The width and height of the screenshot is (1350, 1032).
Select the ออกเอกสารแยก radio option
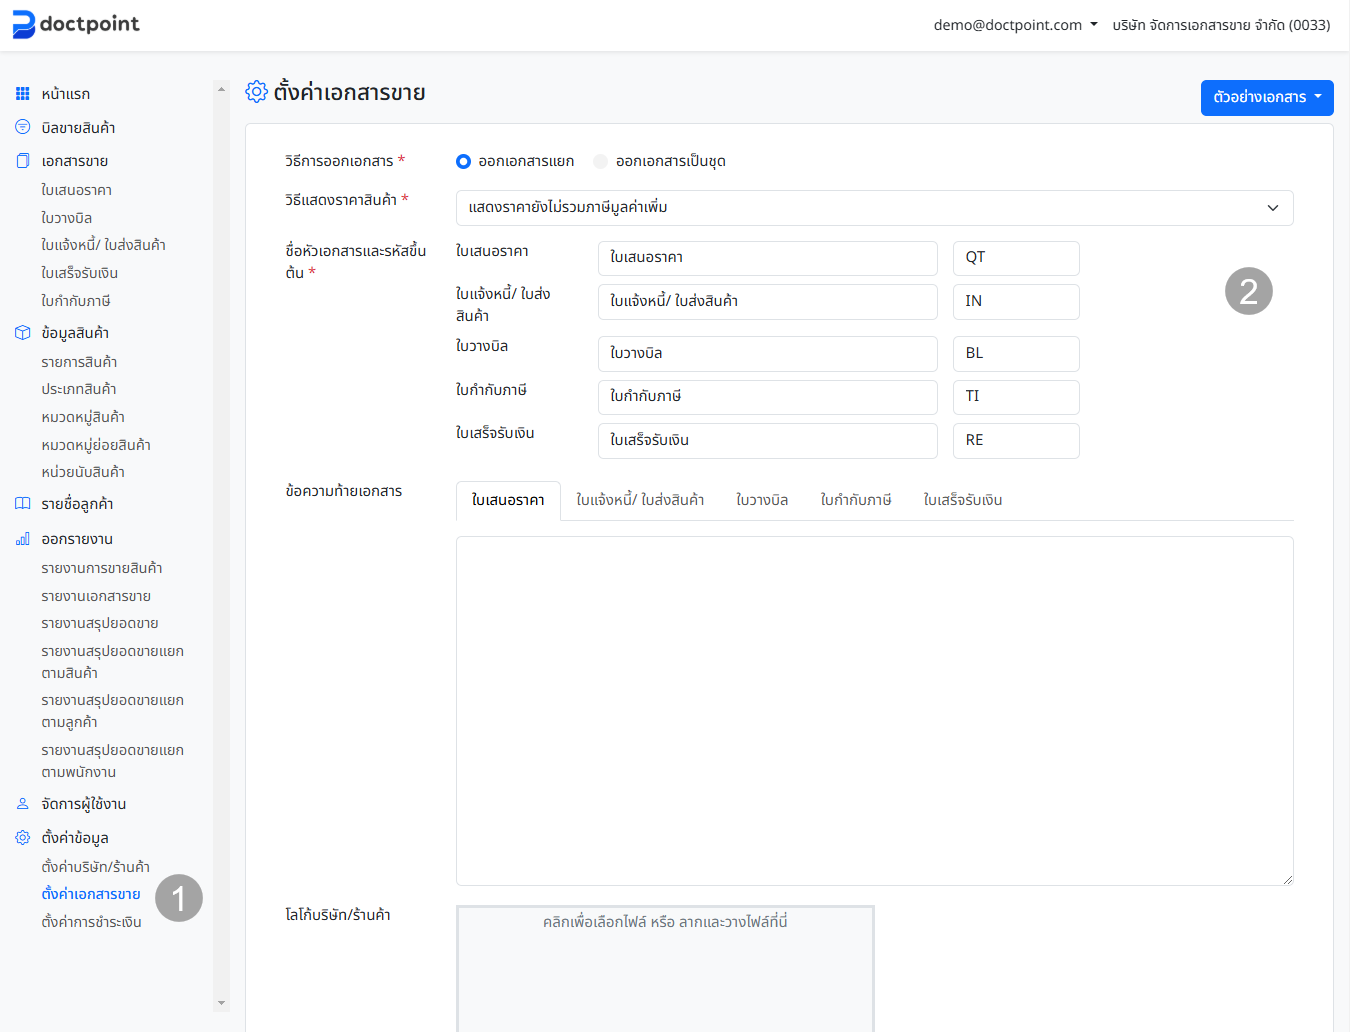463,162
